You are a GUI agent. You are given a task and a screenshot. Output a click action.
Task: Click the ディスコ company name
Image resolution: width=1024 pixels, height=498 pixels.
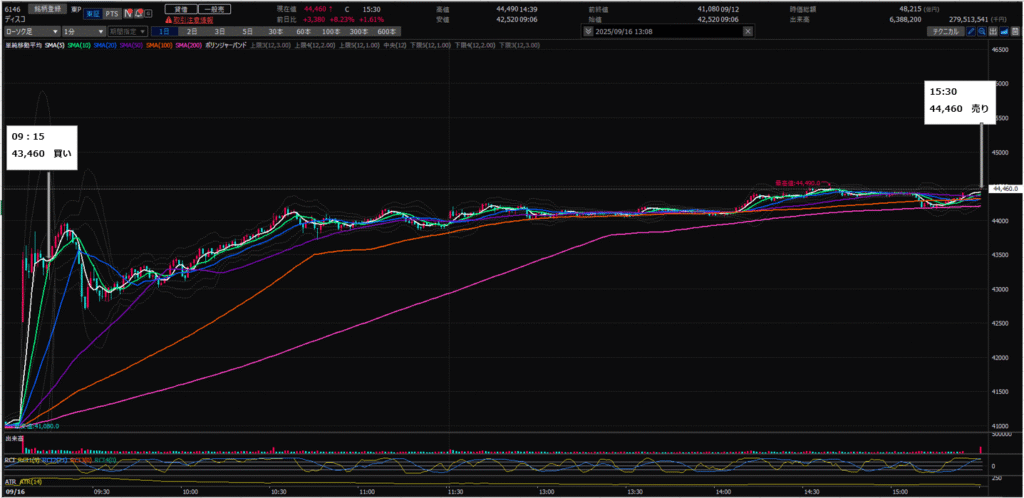click(x=15, y=20)
